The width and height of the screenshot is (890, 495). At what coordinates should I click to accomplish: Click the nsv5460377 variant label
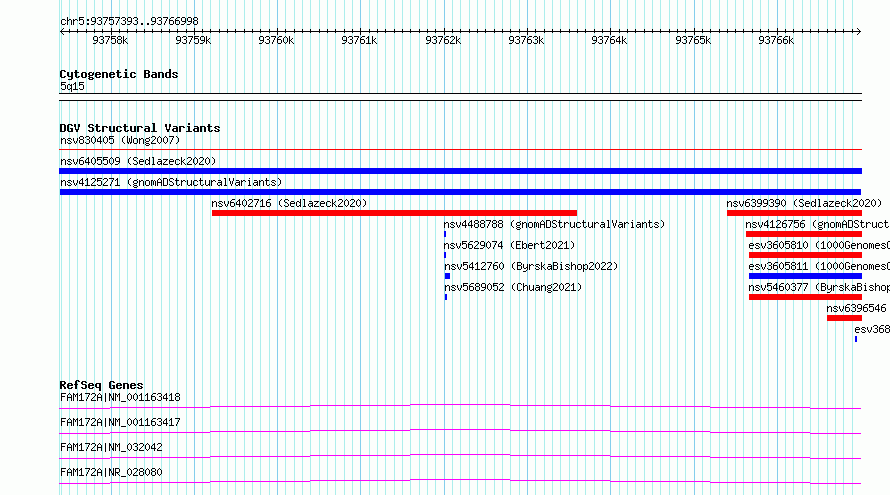click(819, 287)
